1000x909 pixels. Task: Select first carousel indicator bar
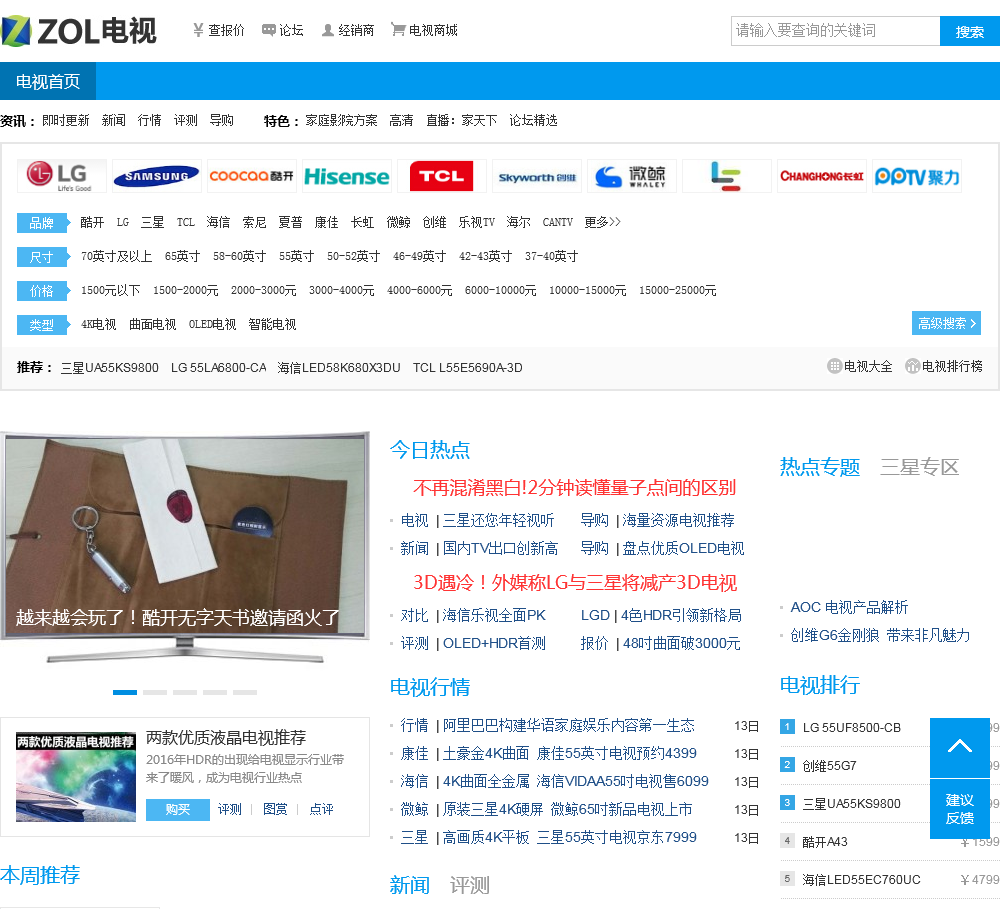(125, 692)
